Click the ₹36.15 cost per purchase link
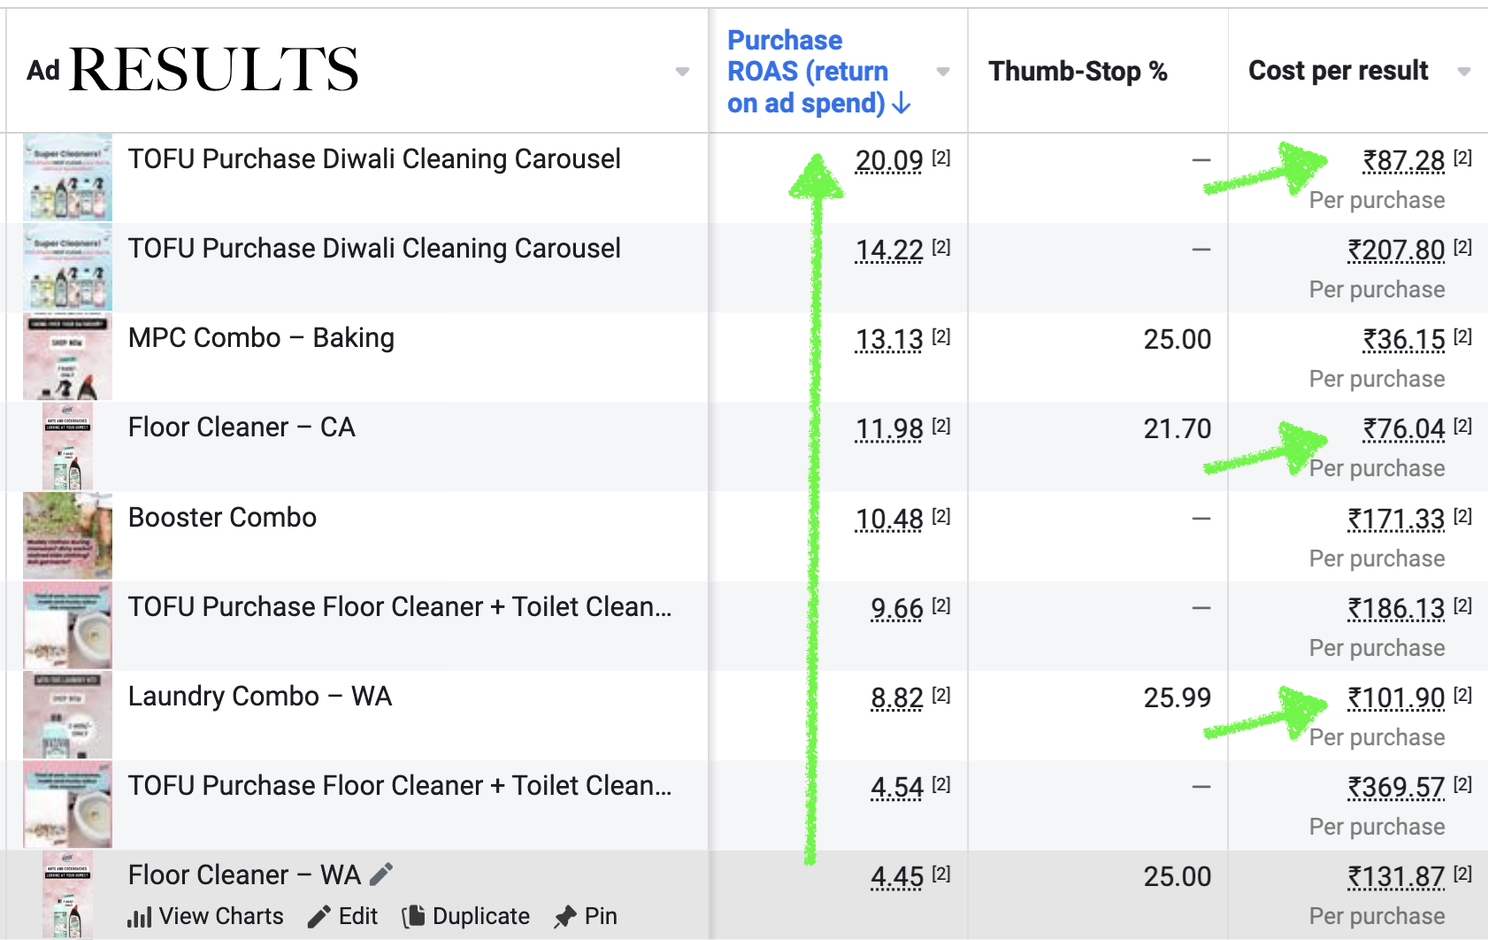The height and width of the screenshot is (940, 1488). 1403,340
